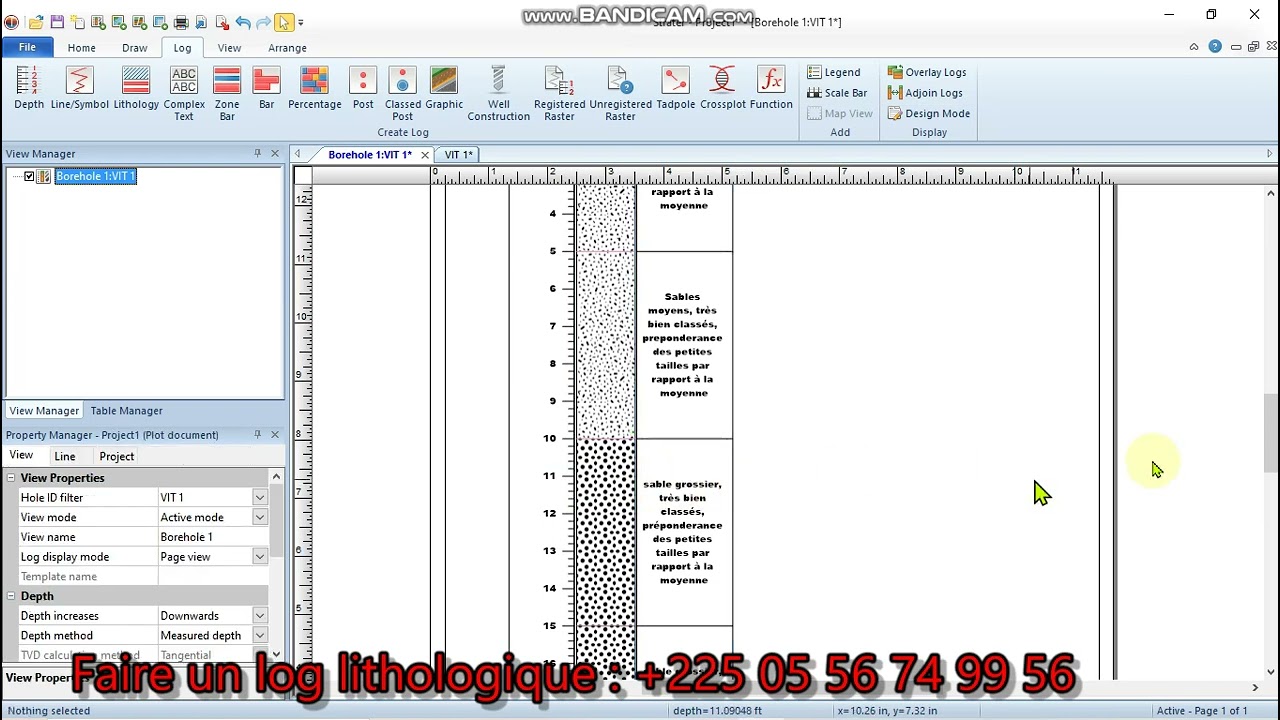
Task: Add a Well Construction log
Action: pyautogui.click(x=498, y=94)
